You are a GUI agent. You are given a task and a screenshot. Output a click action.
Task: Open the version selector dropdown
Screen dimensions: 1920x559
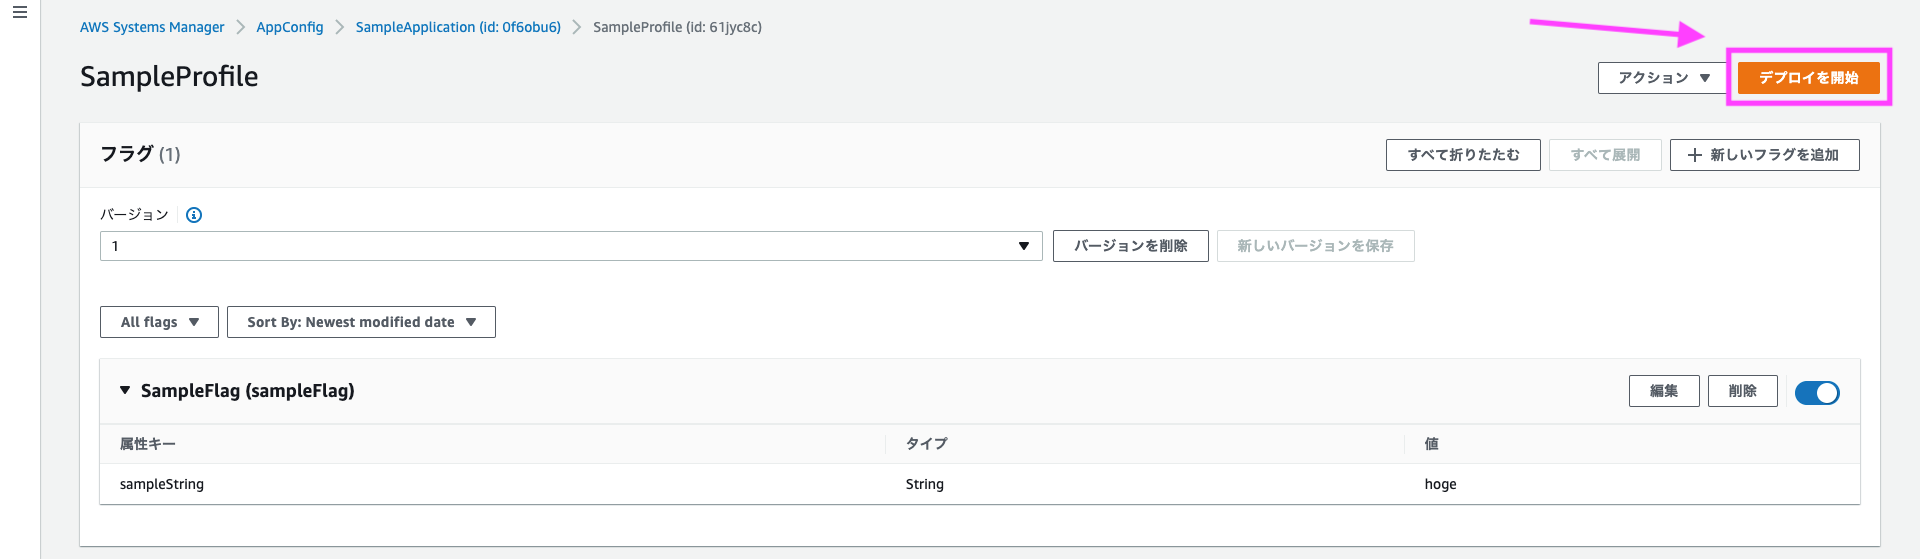(x=571, y=246)
